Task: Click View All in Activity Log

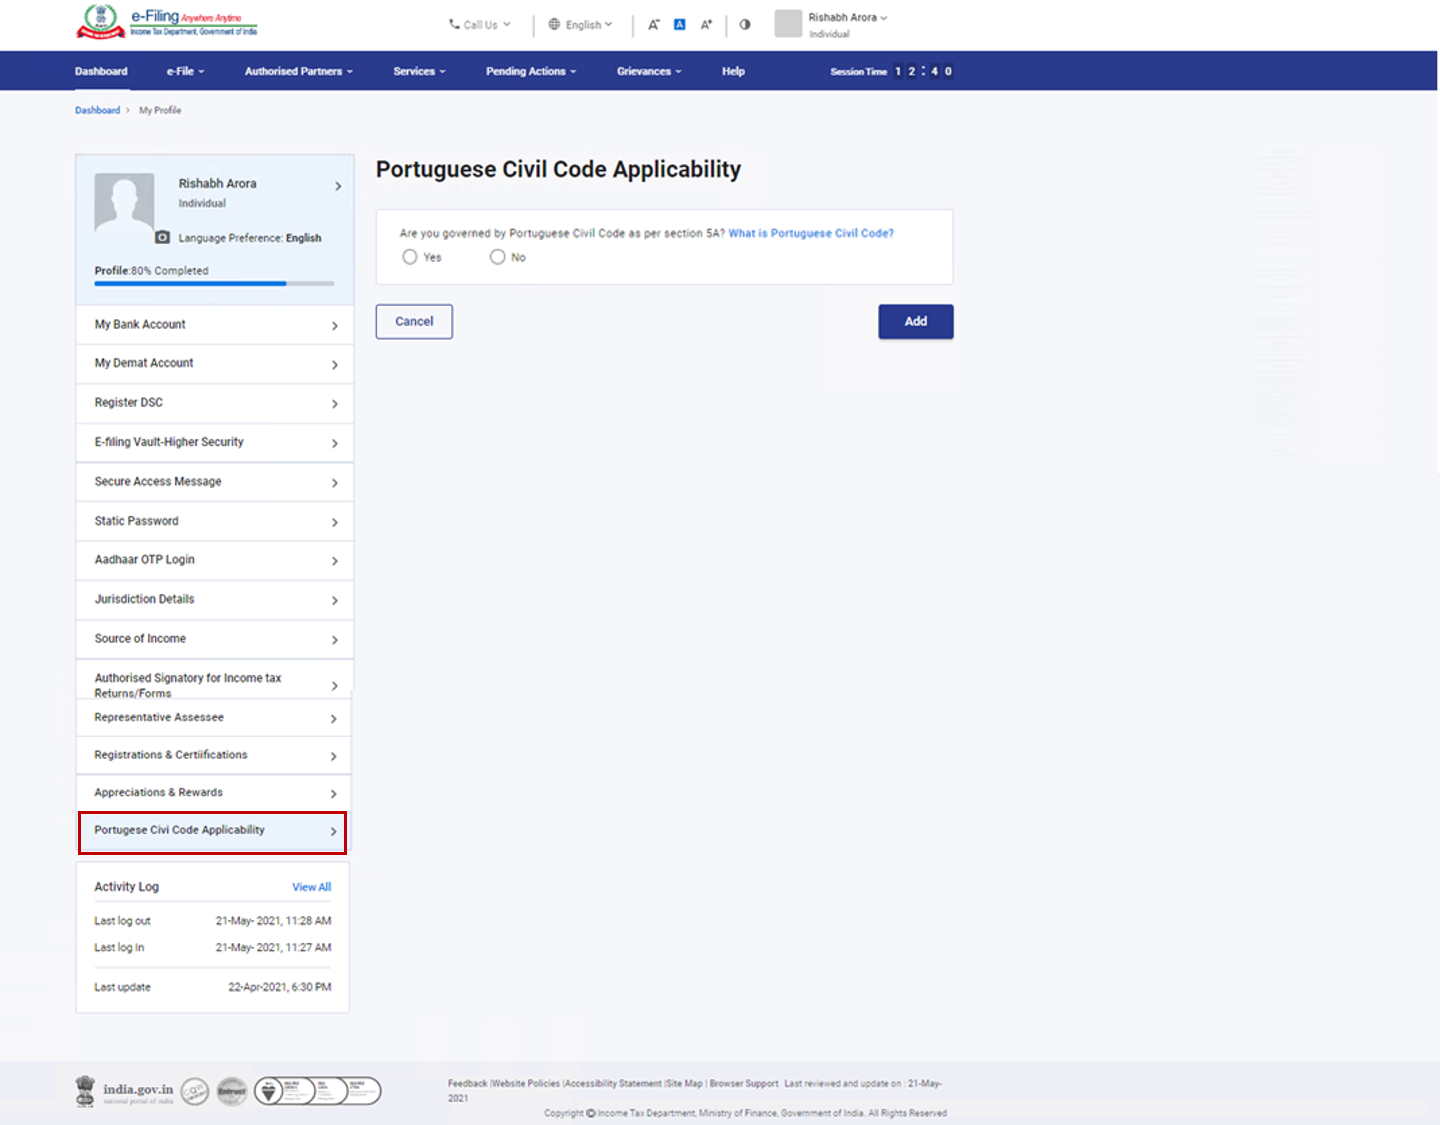Action: coord(311,887)
